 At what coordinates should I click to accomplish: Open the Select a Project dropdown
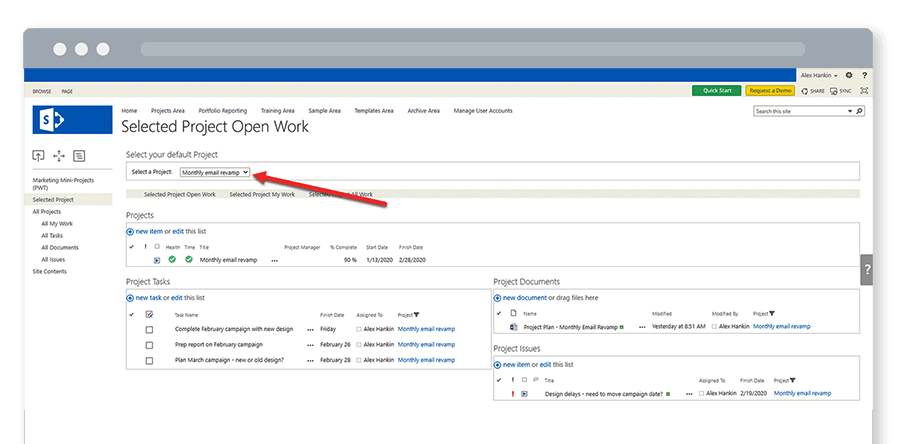tap(215, 172)
